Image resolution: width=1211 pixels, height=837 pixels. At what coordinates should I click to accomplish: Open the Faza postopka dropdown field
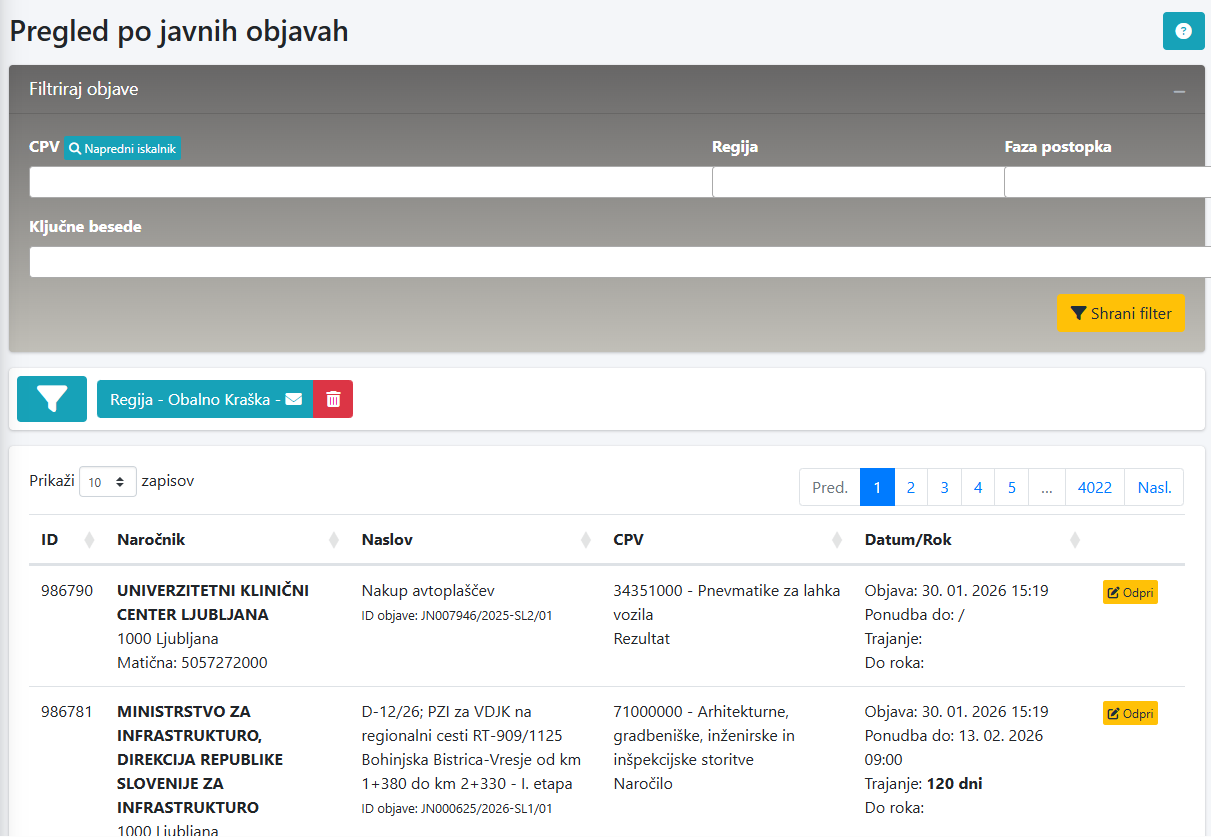click(1106, 182)
